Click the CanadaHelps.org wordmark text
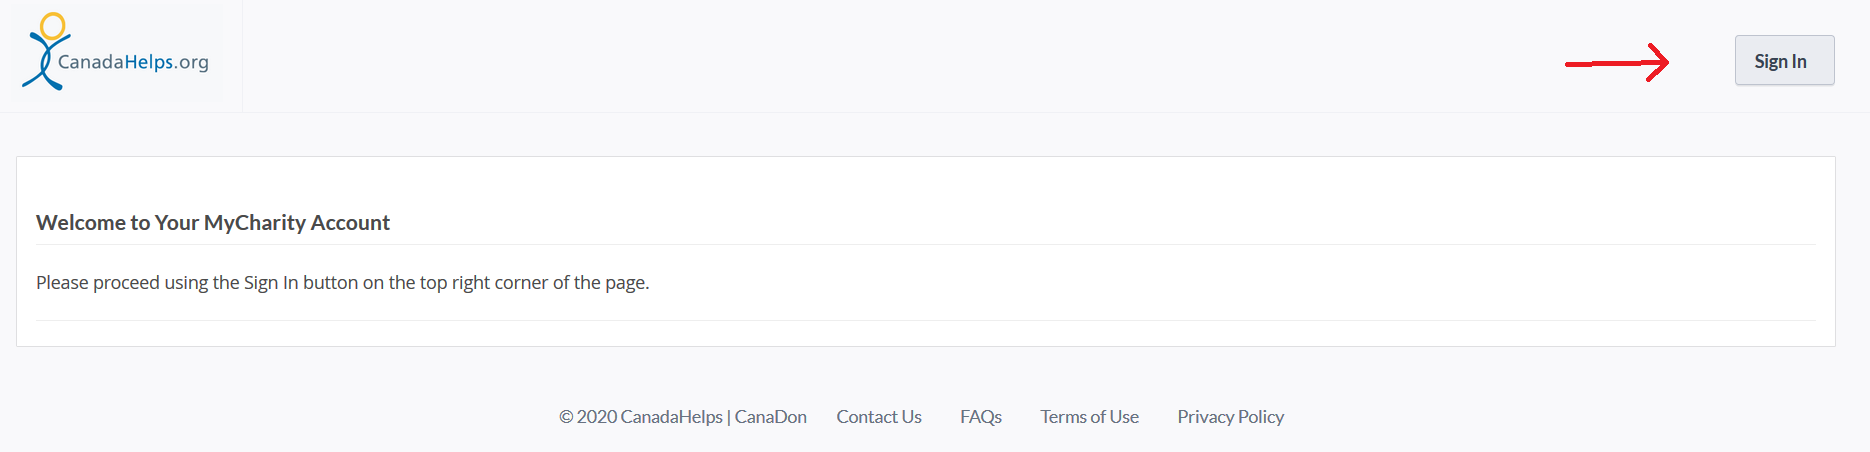 pos(133,62)
